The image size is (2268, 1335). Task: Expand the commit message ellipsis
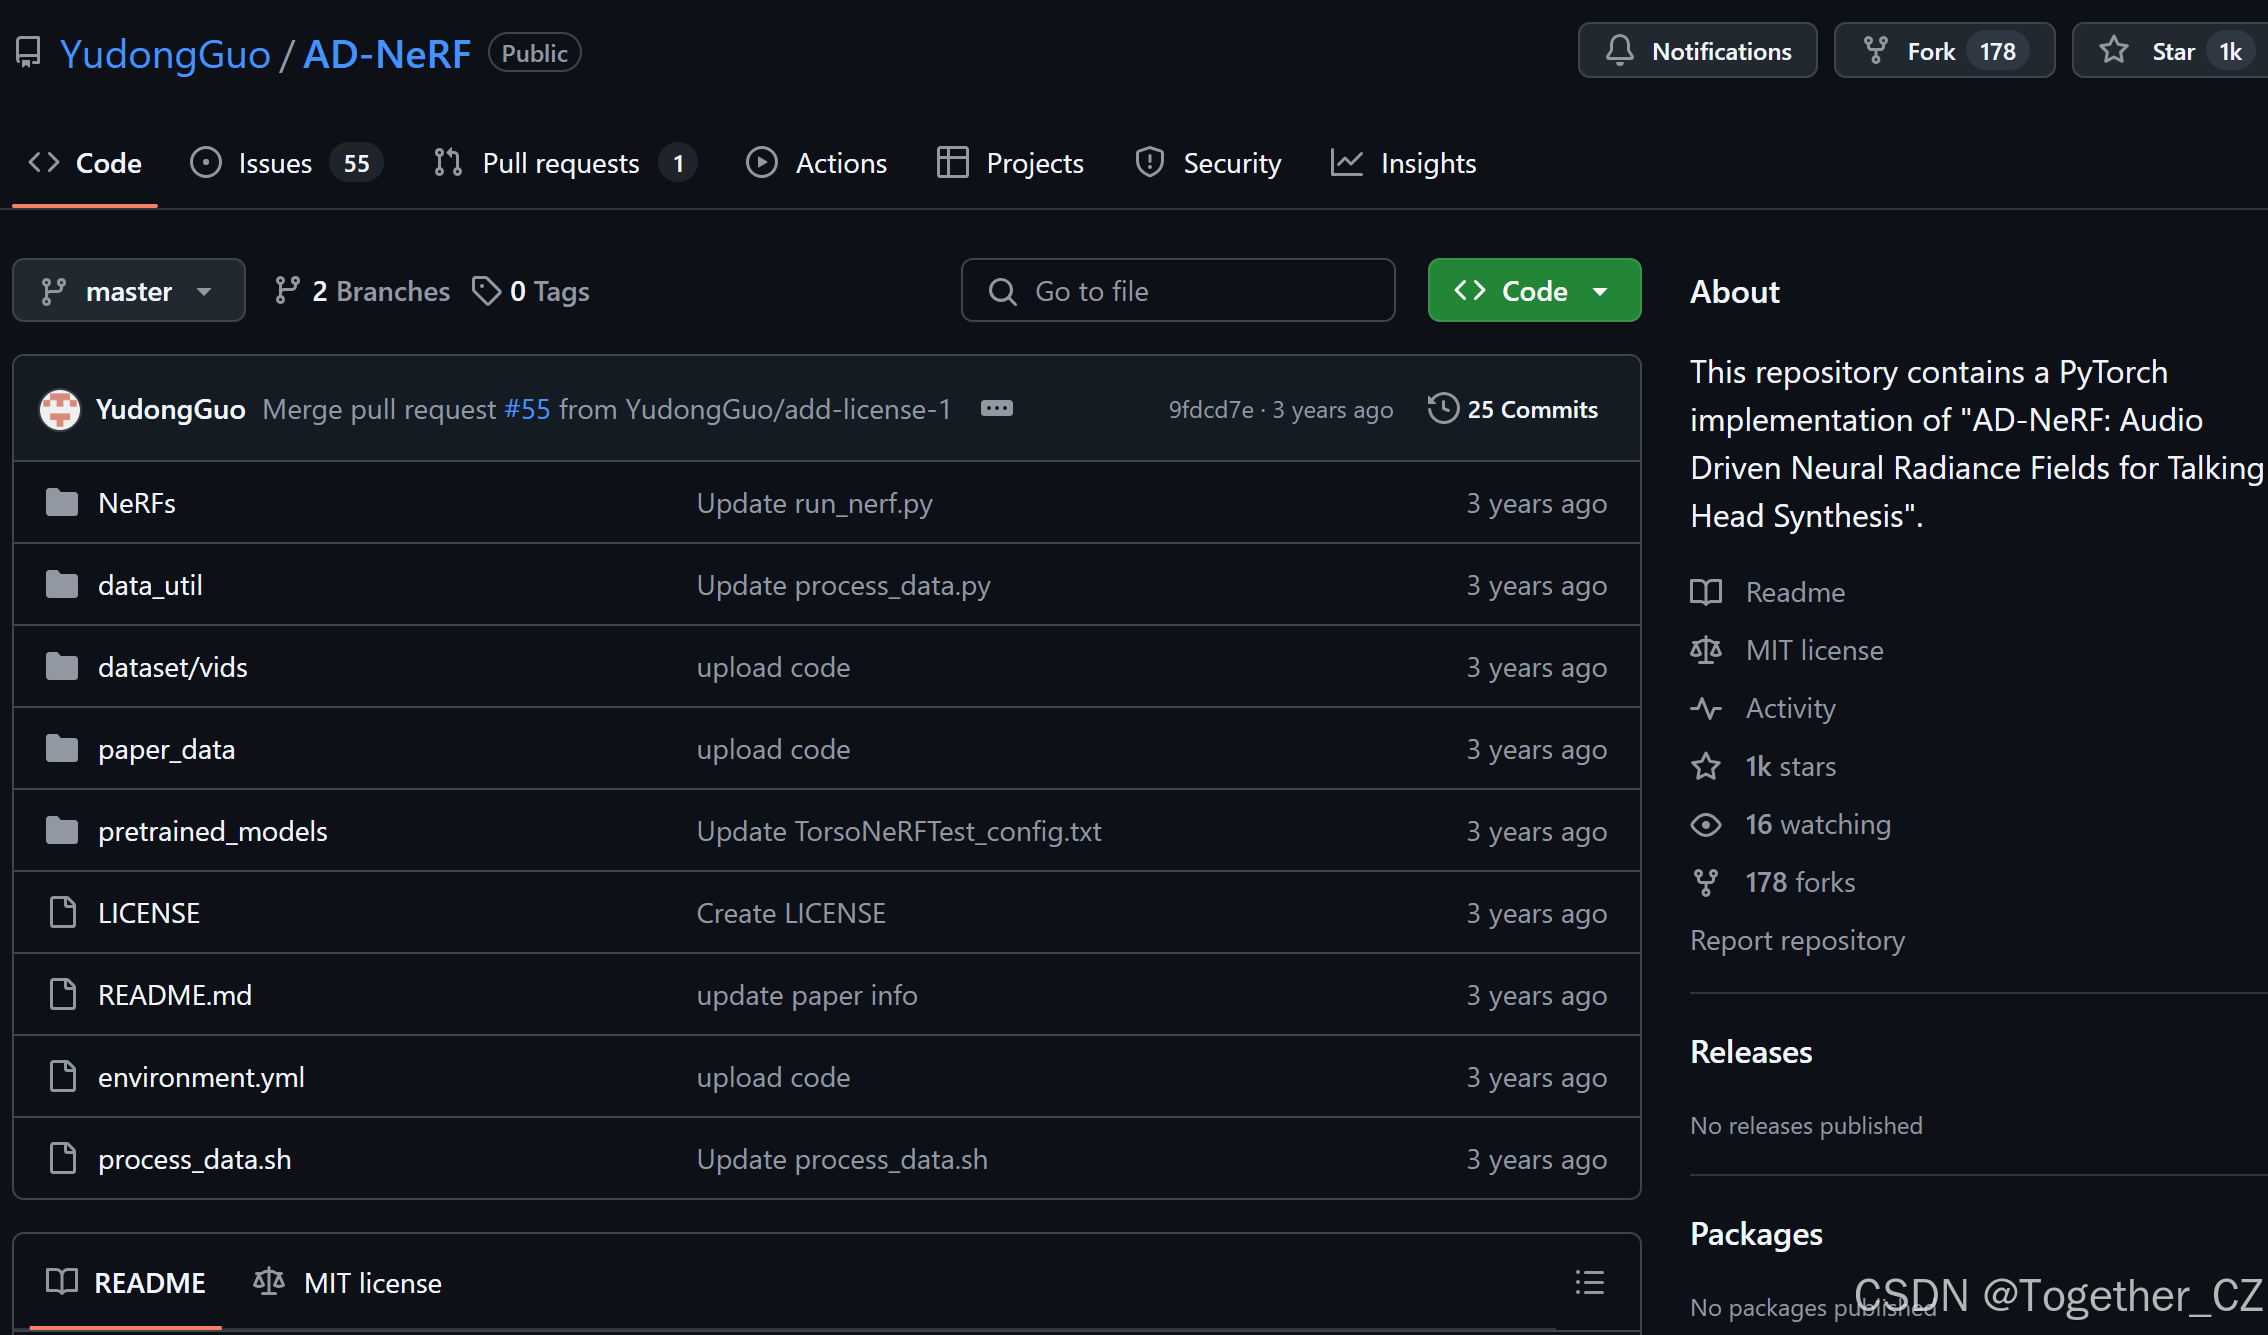tap(996, 409)
